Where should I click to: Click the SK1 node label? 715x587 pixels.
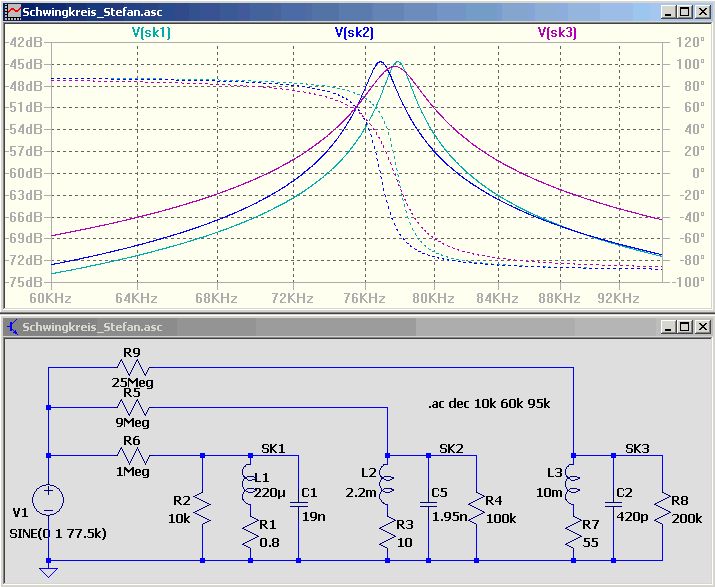(x=273, y=448)
